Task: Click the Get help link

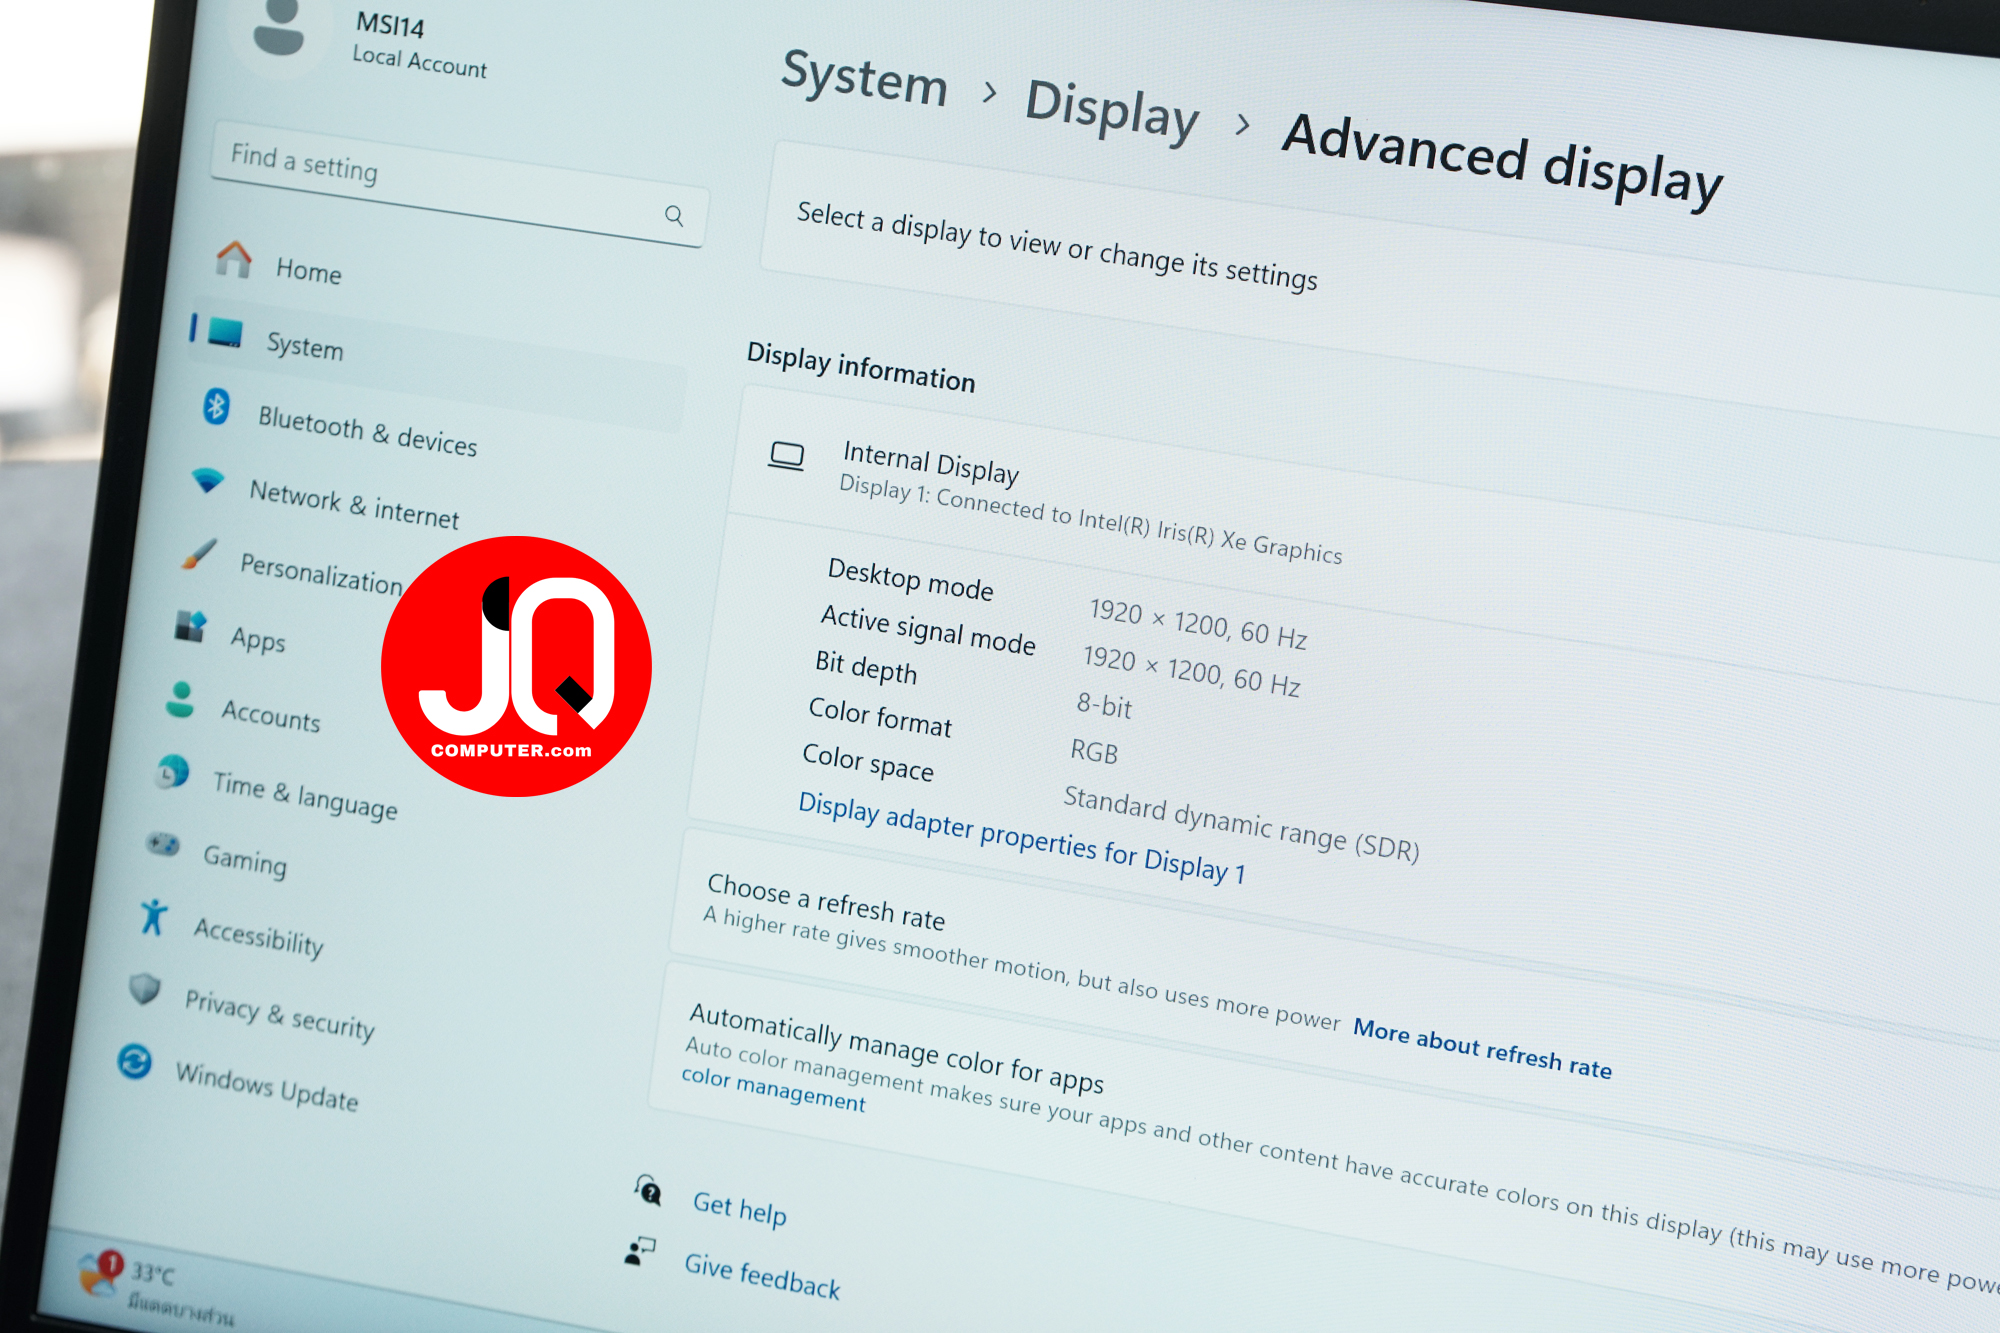Action: pyautogui.click(x=739, y=1208)
